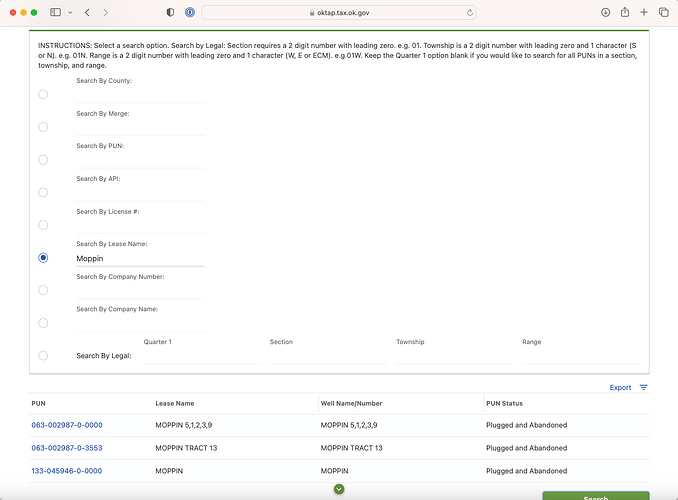Click the Lease Name field containing Moppin
Viewport: 678px width, 500px height.
click(140, 259)
